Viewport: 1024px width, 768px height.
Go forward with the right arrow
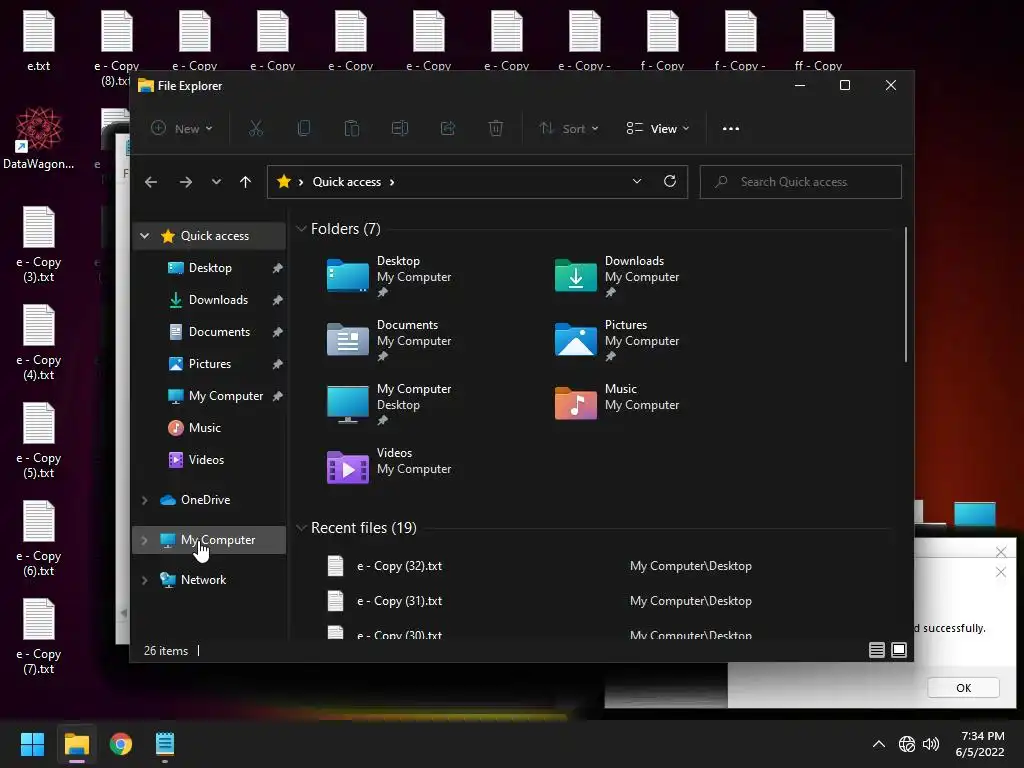coord(186,182)
